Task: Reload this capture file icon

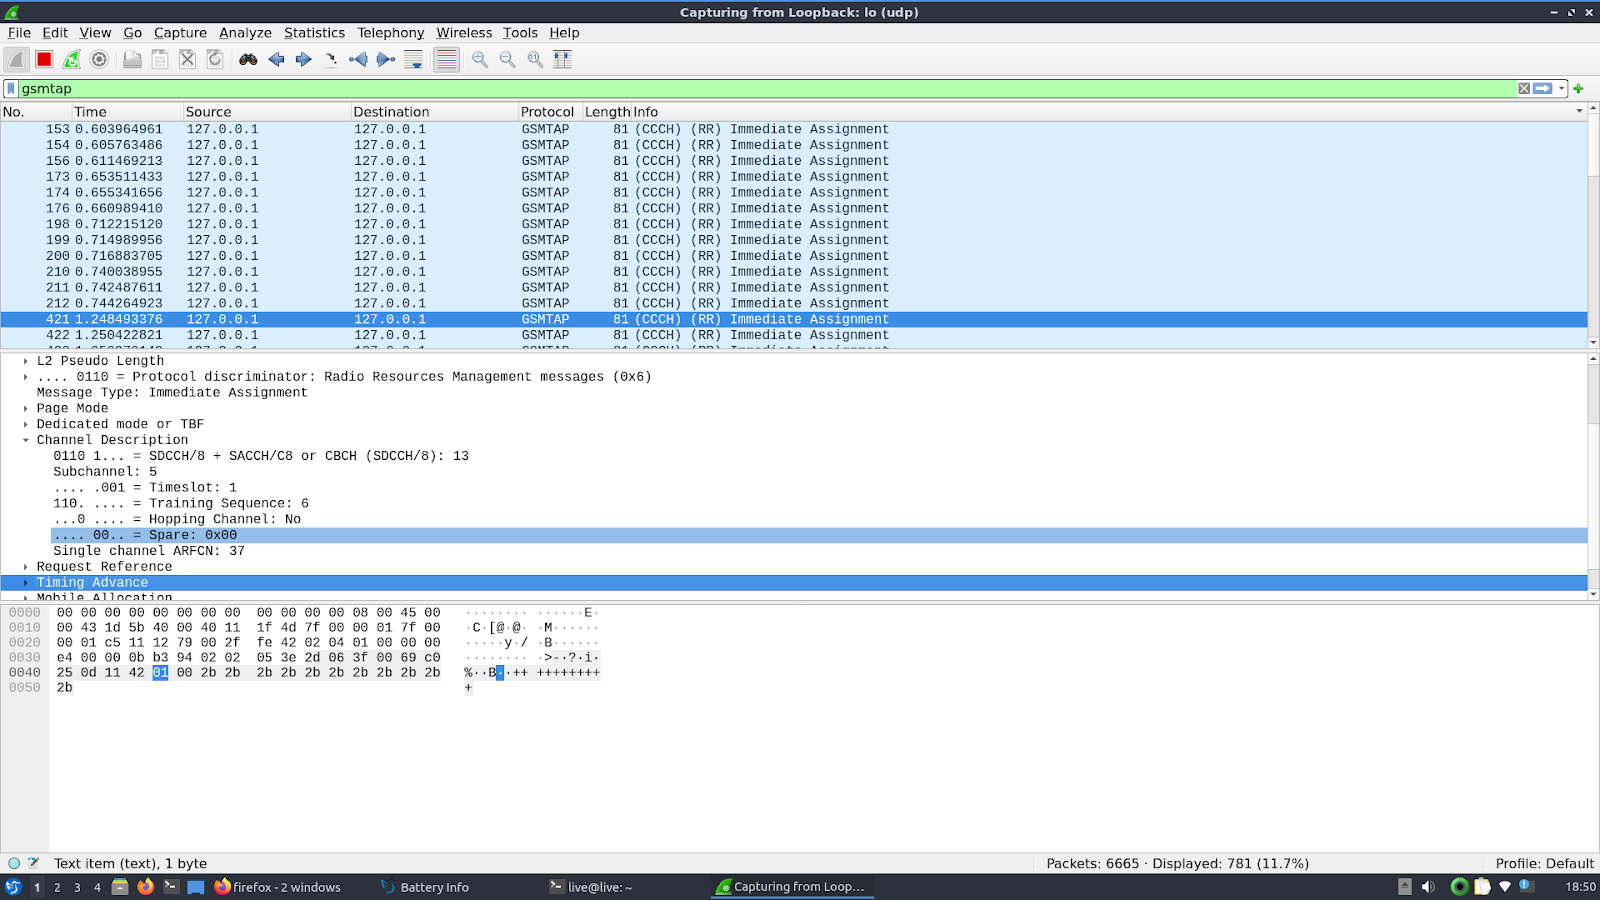Action: [x=215, y=60]
